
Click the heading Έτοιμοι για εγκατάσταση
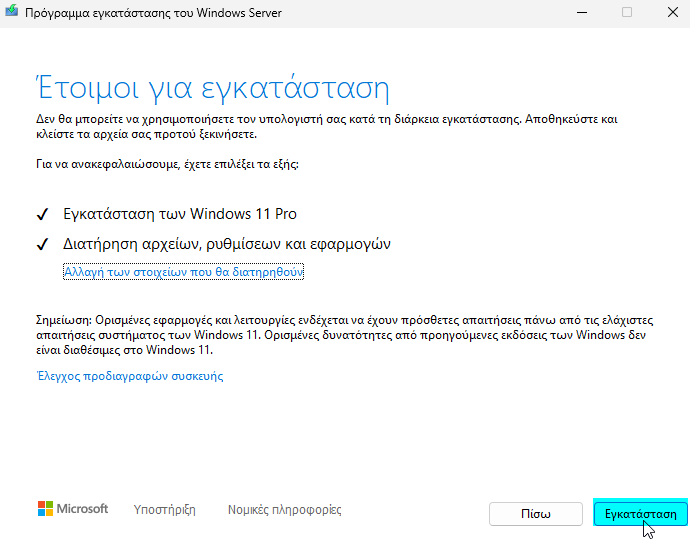pos(213,88)
